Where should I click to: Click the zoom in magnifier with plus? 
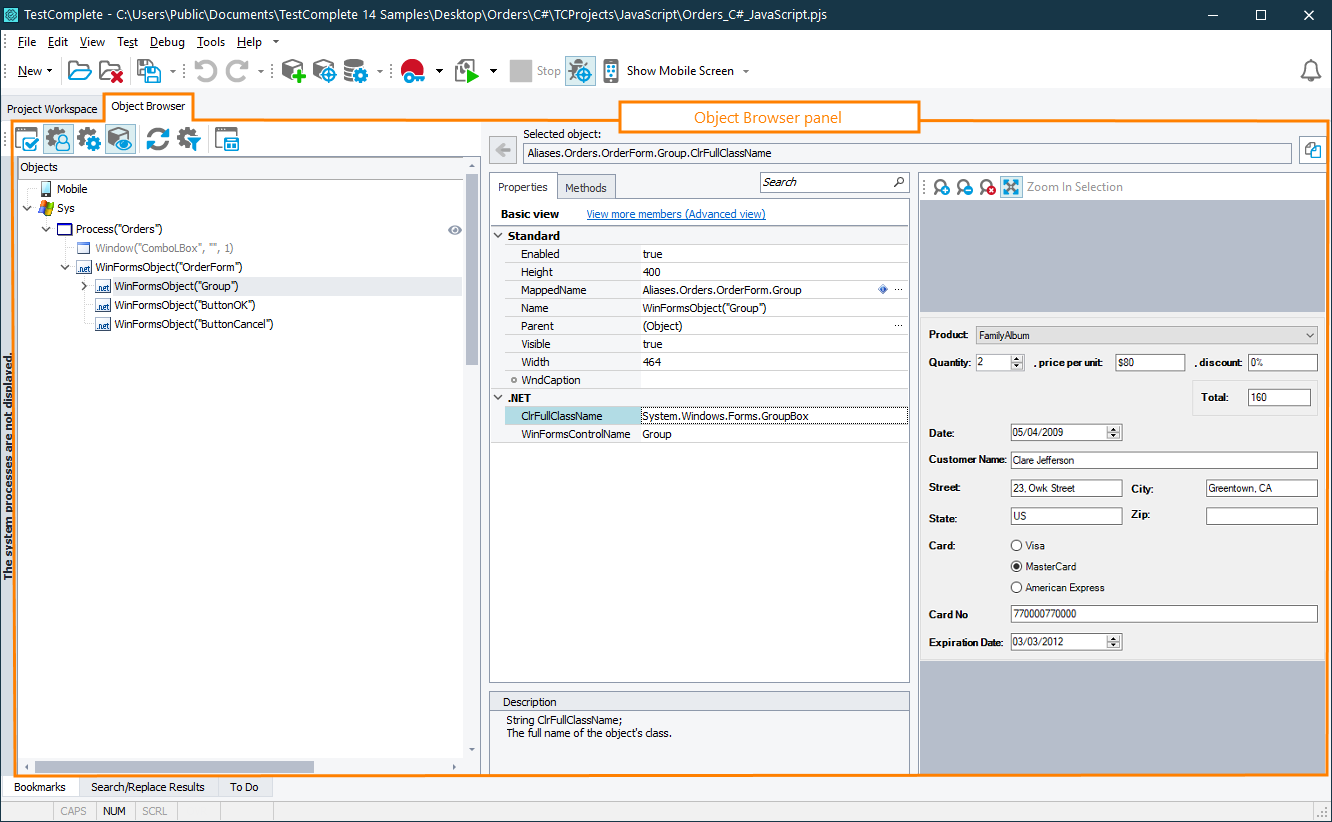941,187
